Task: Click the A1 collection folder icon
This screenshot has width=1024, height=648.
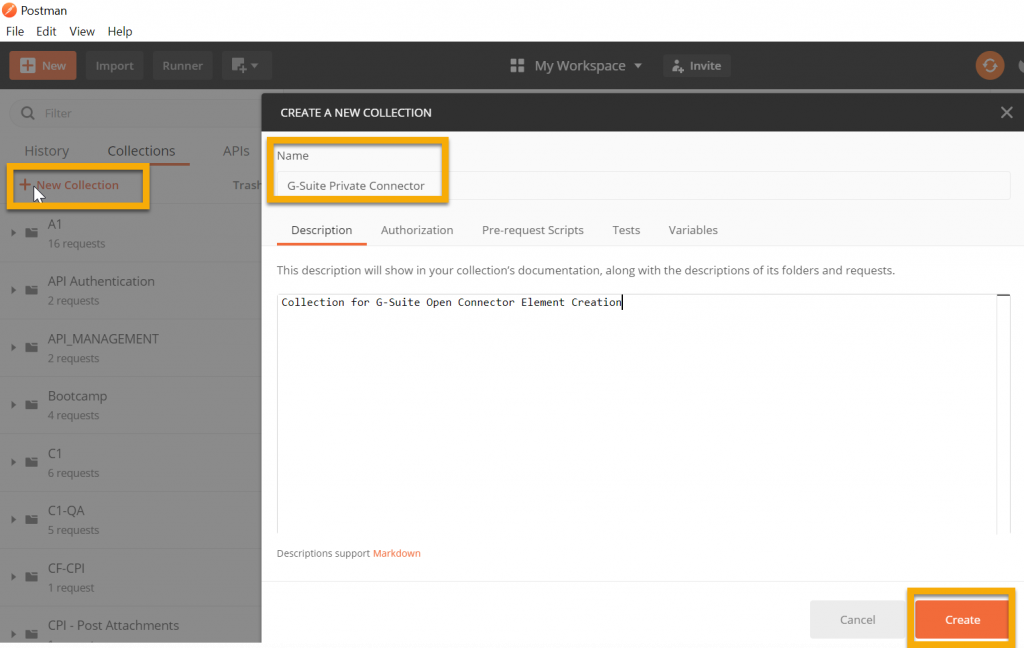Action: [x=31, y=232]
